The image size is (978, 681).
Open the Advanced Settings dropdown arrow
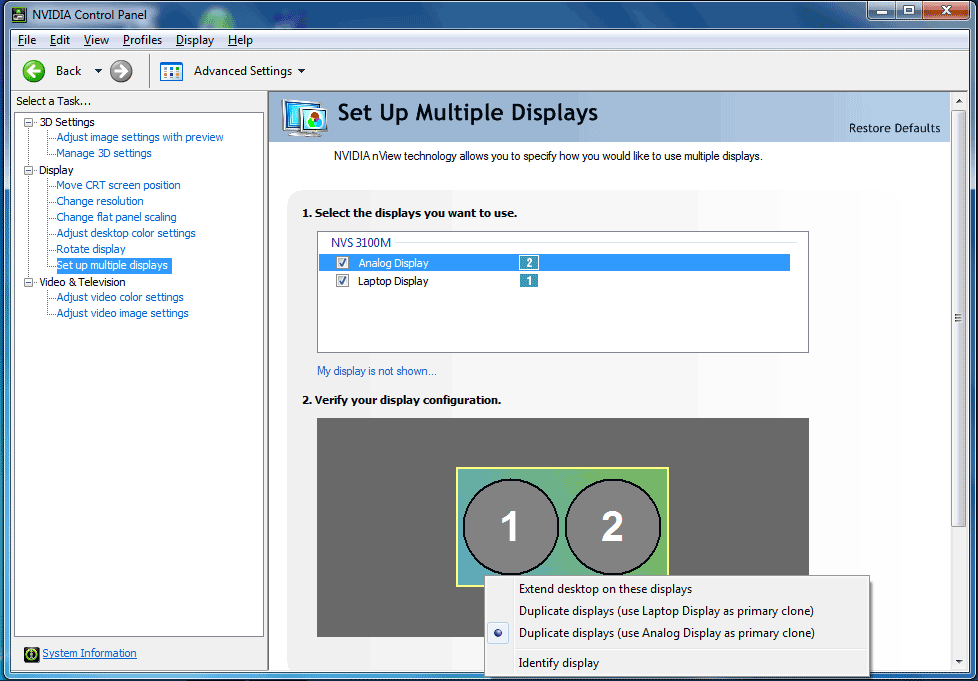[301, 71]
